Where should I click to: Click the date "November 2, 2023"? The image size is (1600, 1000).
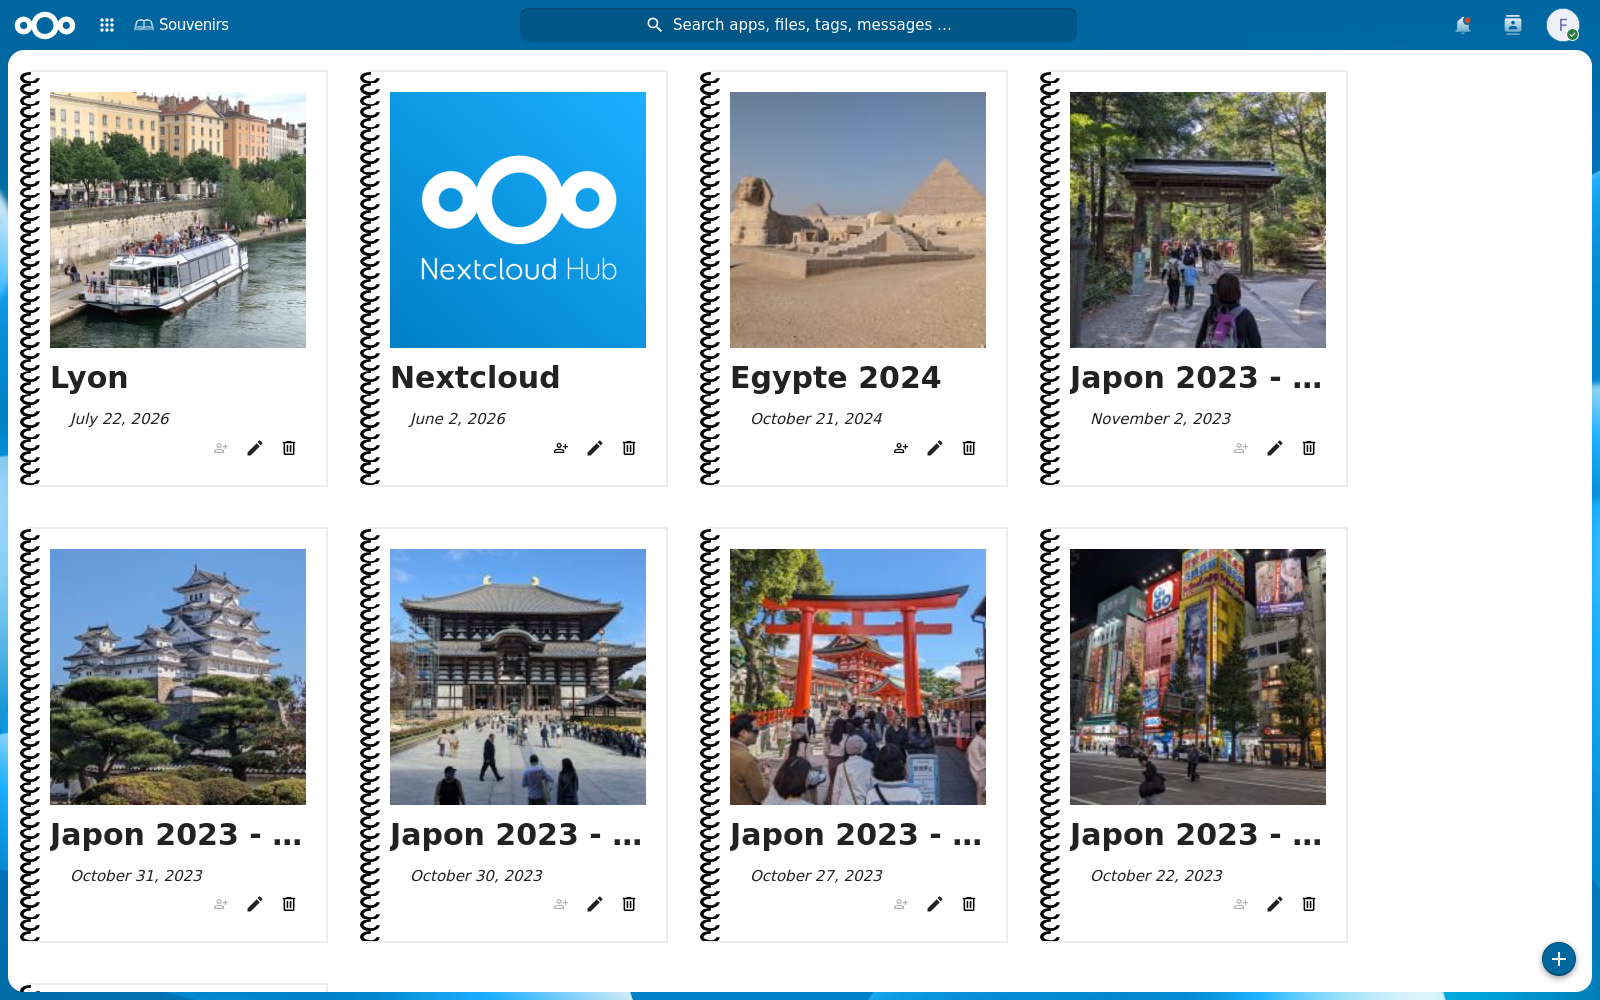click(x=1160, y=419)
